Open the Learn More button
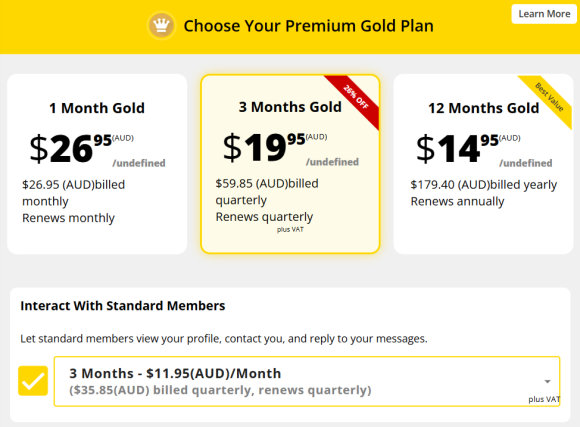This screenshot has height=427, width=580. 544,14
